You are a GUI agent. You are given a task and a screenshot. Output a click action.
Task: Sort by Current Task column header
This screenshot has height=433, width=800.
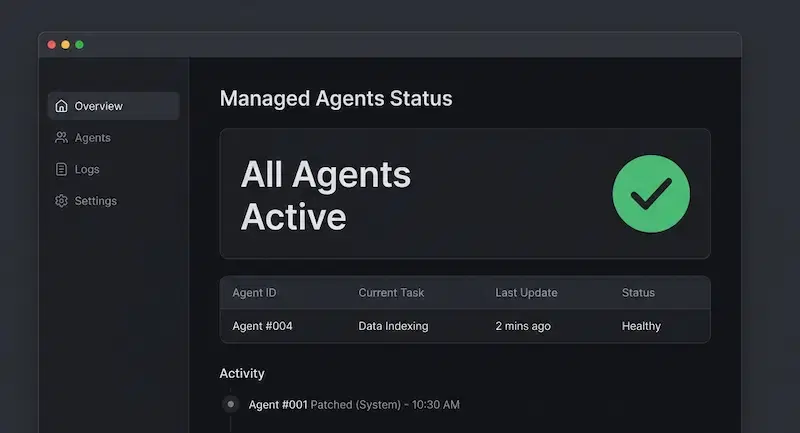391,293
